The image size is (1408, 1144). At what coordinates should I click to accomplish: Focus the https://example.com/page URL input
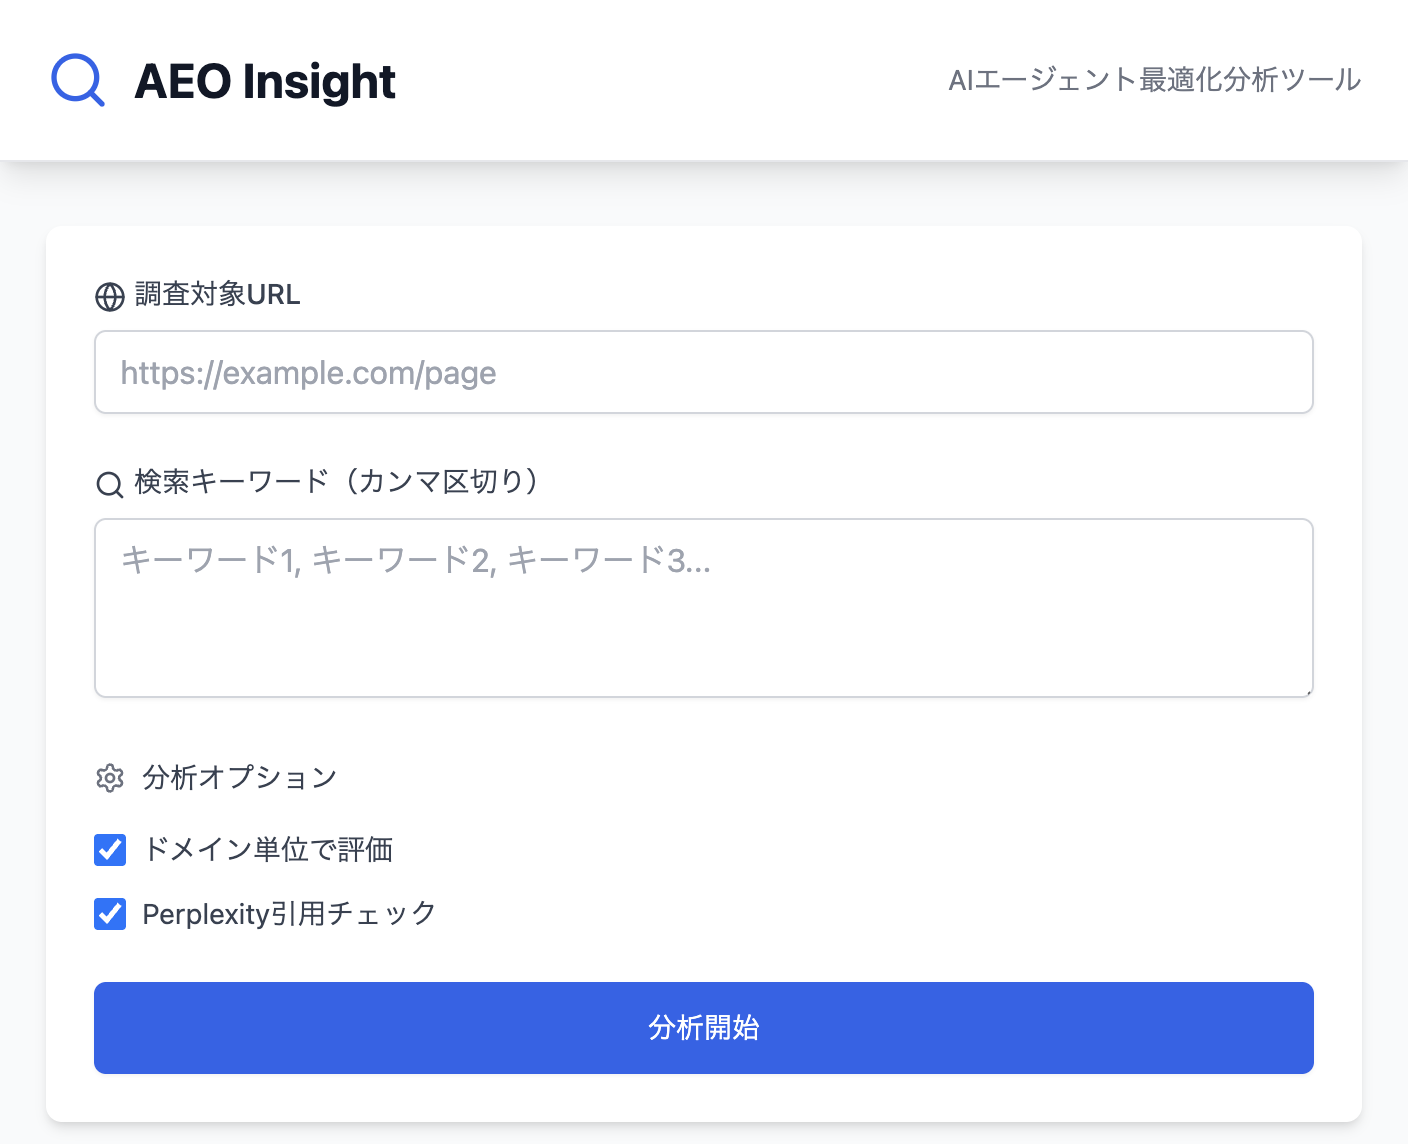703,372
